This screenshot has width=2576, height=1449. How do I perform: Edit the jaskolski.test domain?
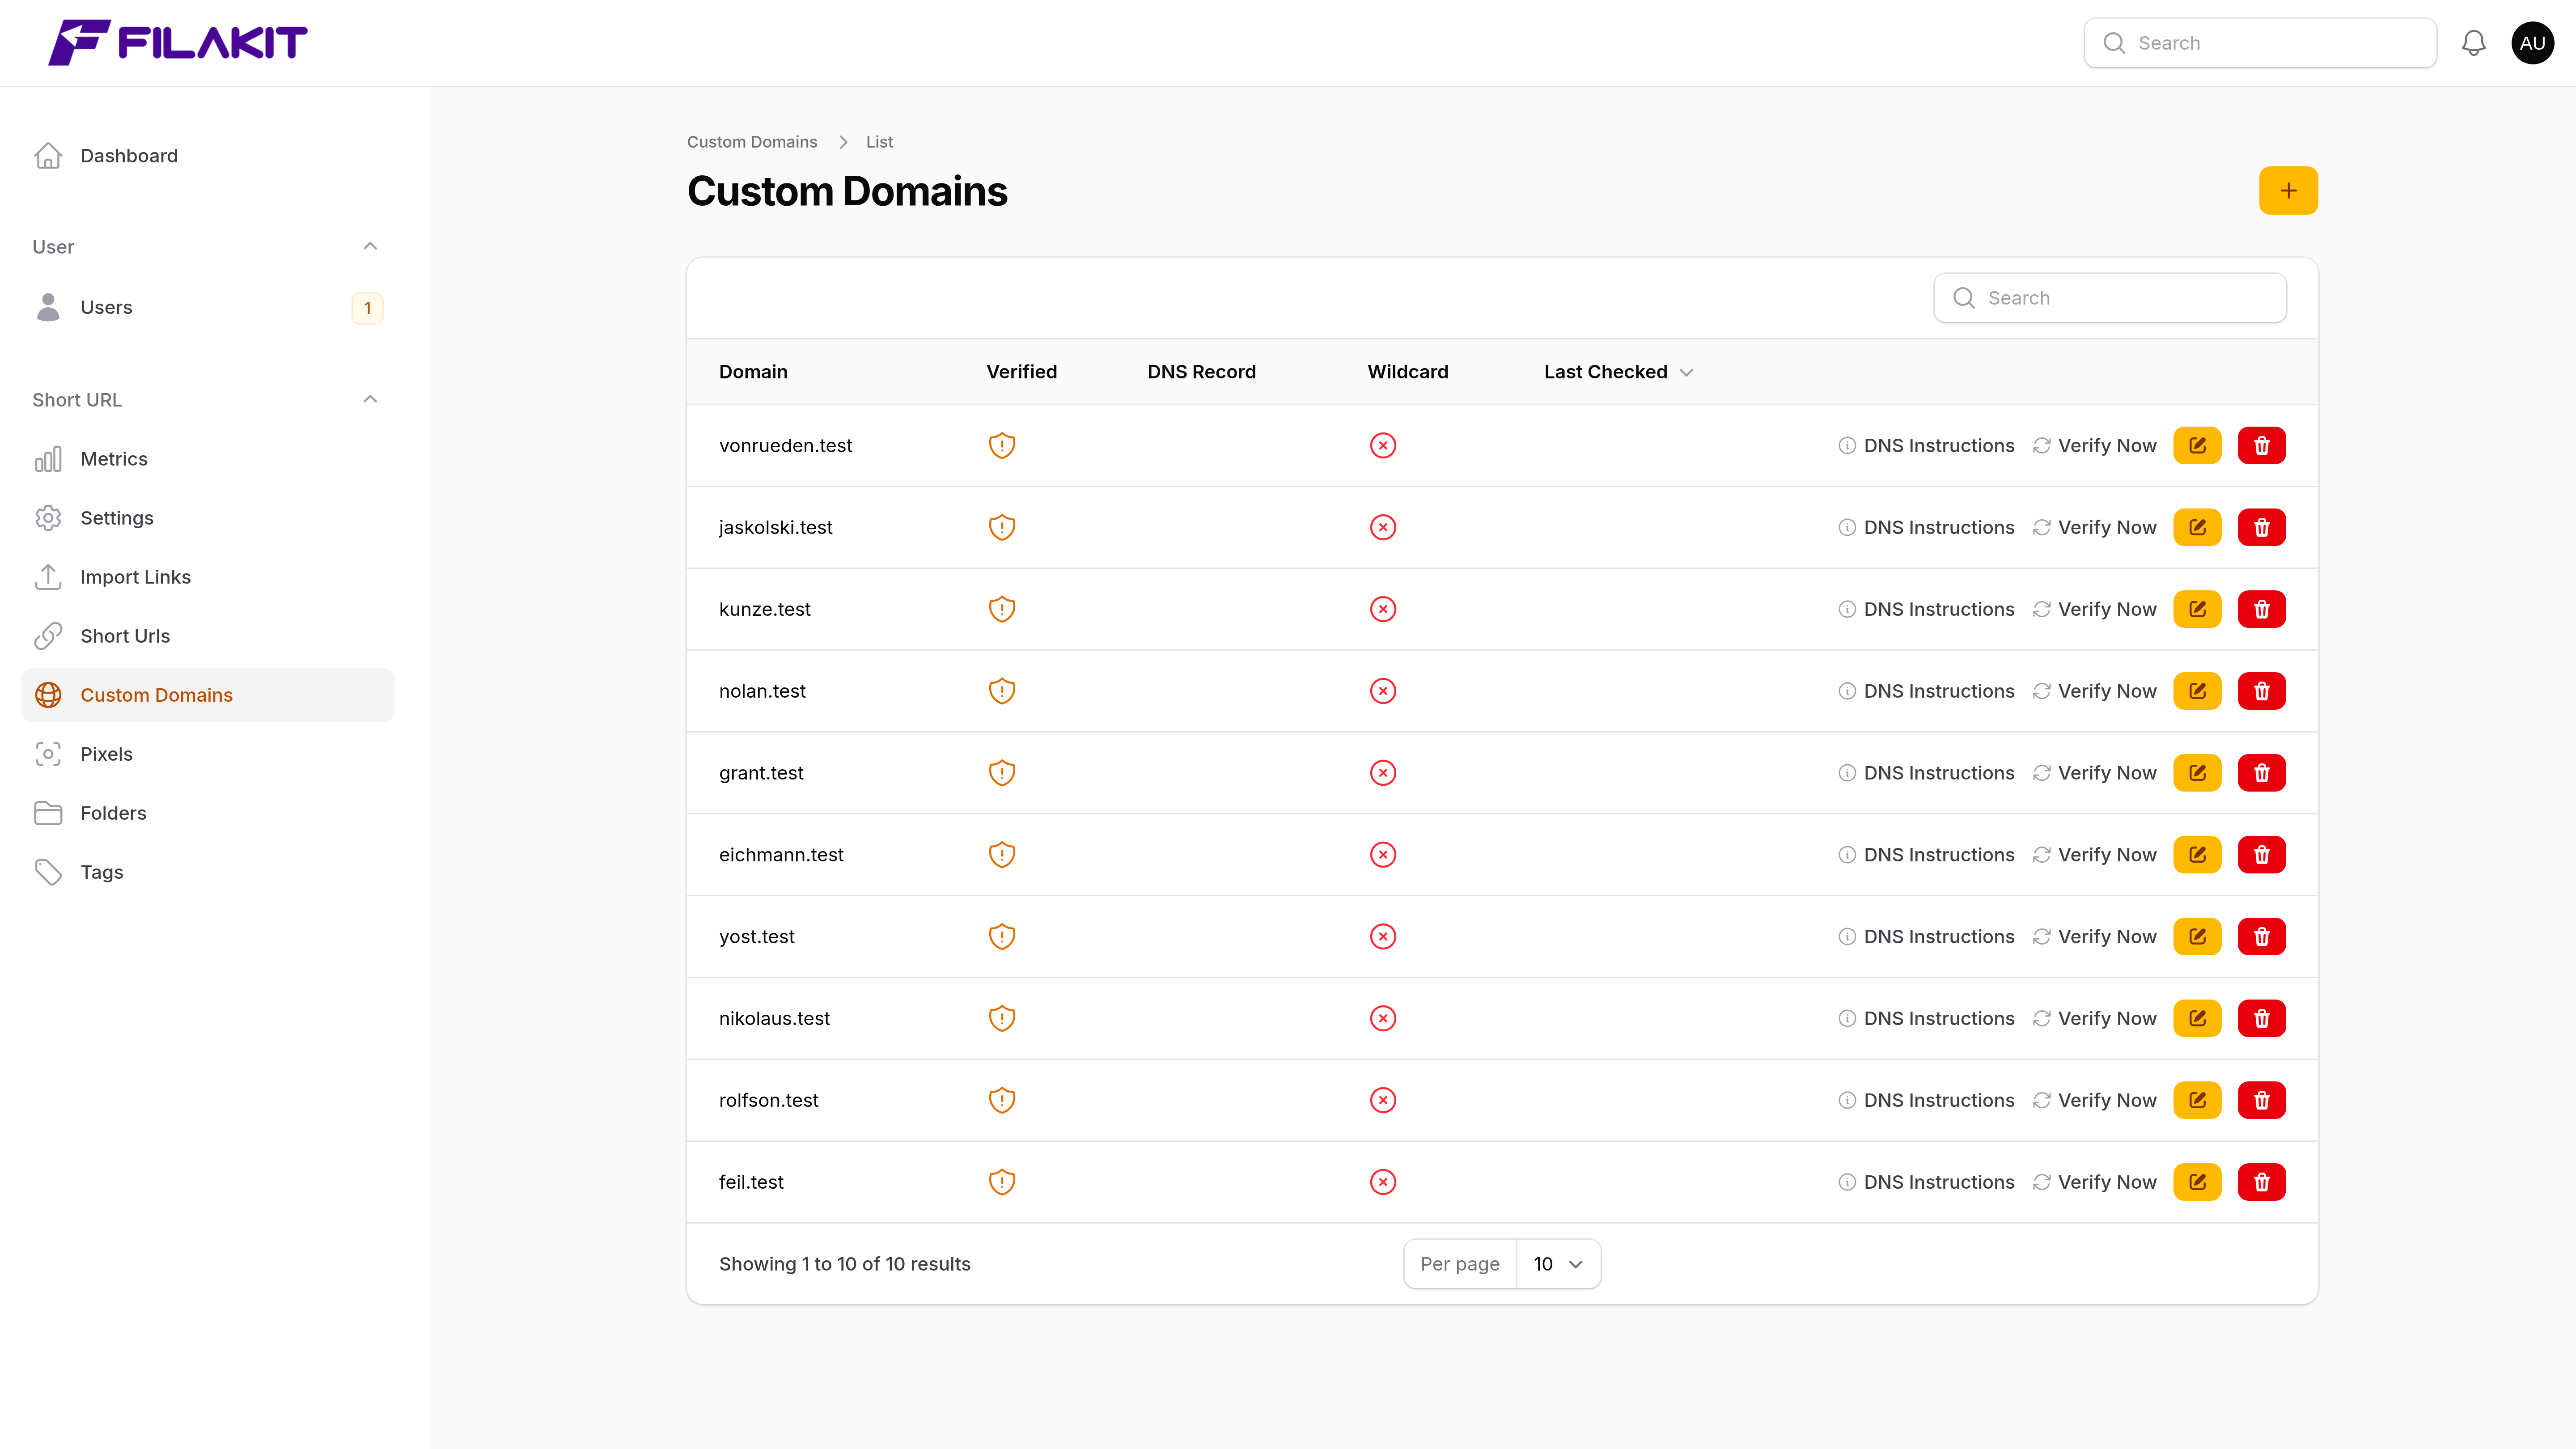tap(2197, 527)
